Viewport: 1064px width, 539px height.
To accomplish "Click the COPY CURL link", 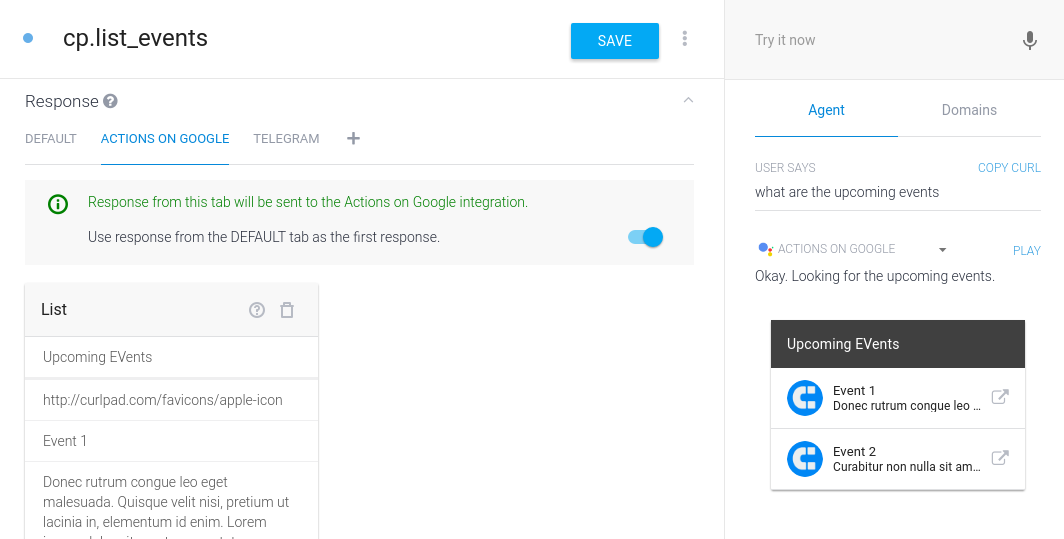I will pos(1009,168).
